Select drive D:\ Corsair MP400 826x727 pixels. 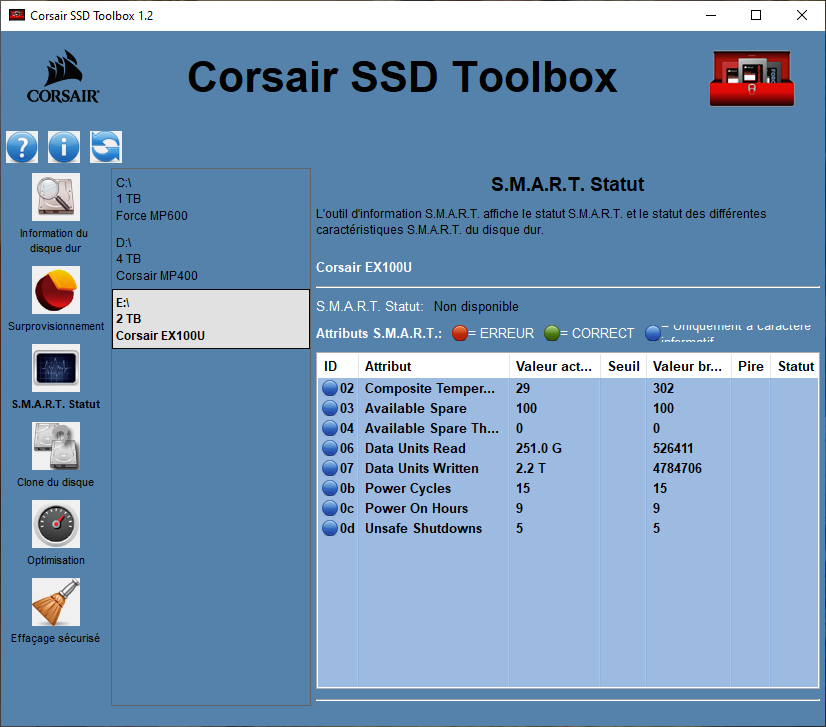211,259
